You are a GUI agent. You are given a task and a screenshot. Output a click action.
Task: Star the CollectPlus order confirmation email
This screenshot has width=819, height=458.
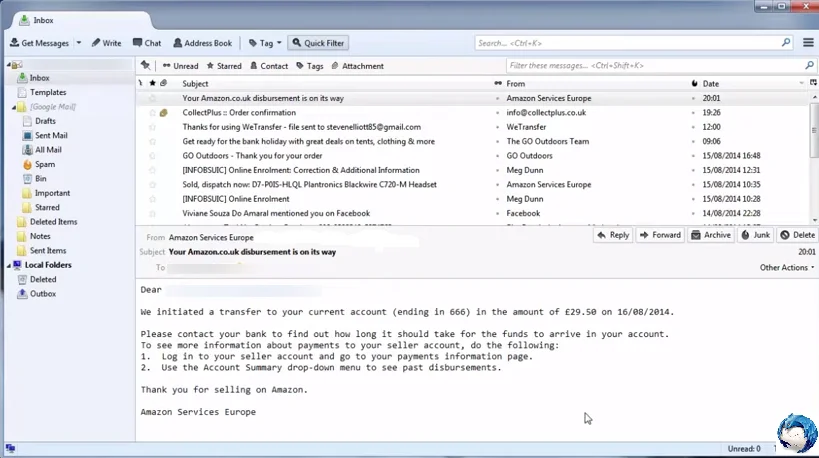[153, 113]
